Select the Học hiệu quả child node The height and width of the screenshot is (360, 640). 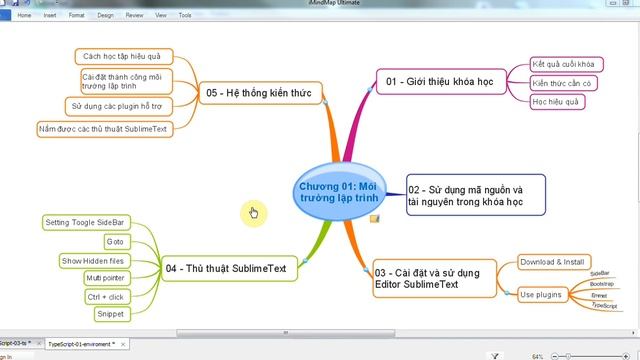coord(558,102)
